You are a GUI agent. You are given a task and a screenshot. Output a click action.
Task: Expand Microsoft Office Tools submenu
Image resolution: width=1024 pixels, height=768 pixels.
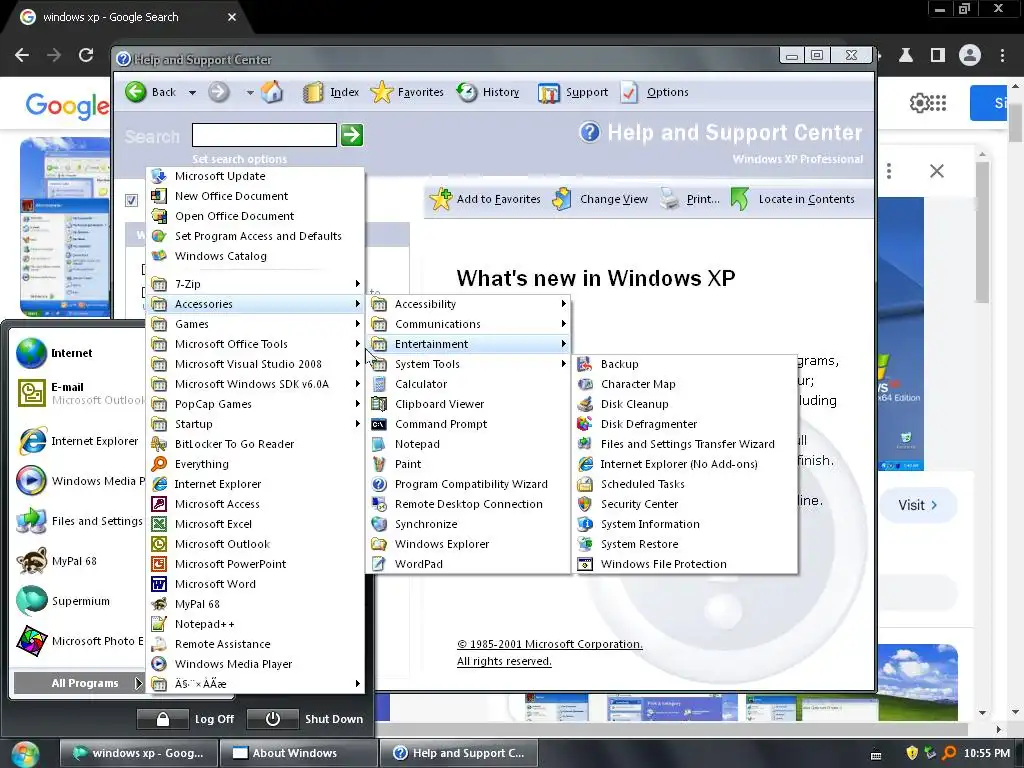pos(255,344)
